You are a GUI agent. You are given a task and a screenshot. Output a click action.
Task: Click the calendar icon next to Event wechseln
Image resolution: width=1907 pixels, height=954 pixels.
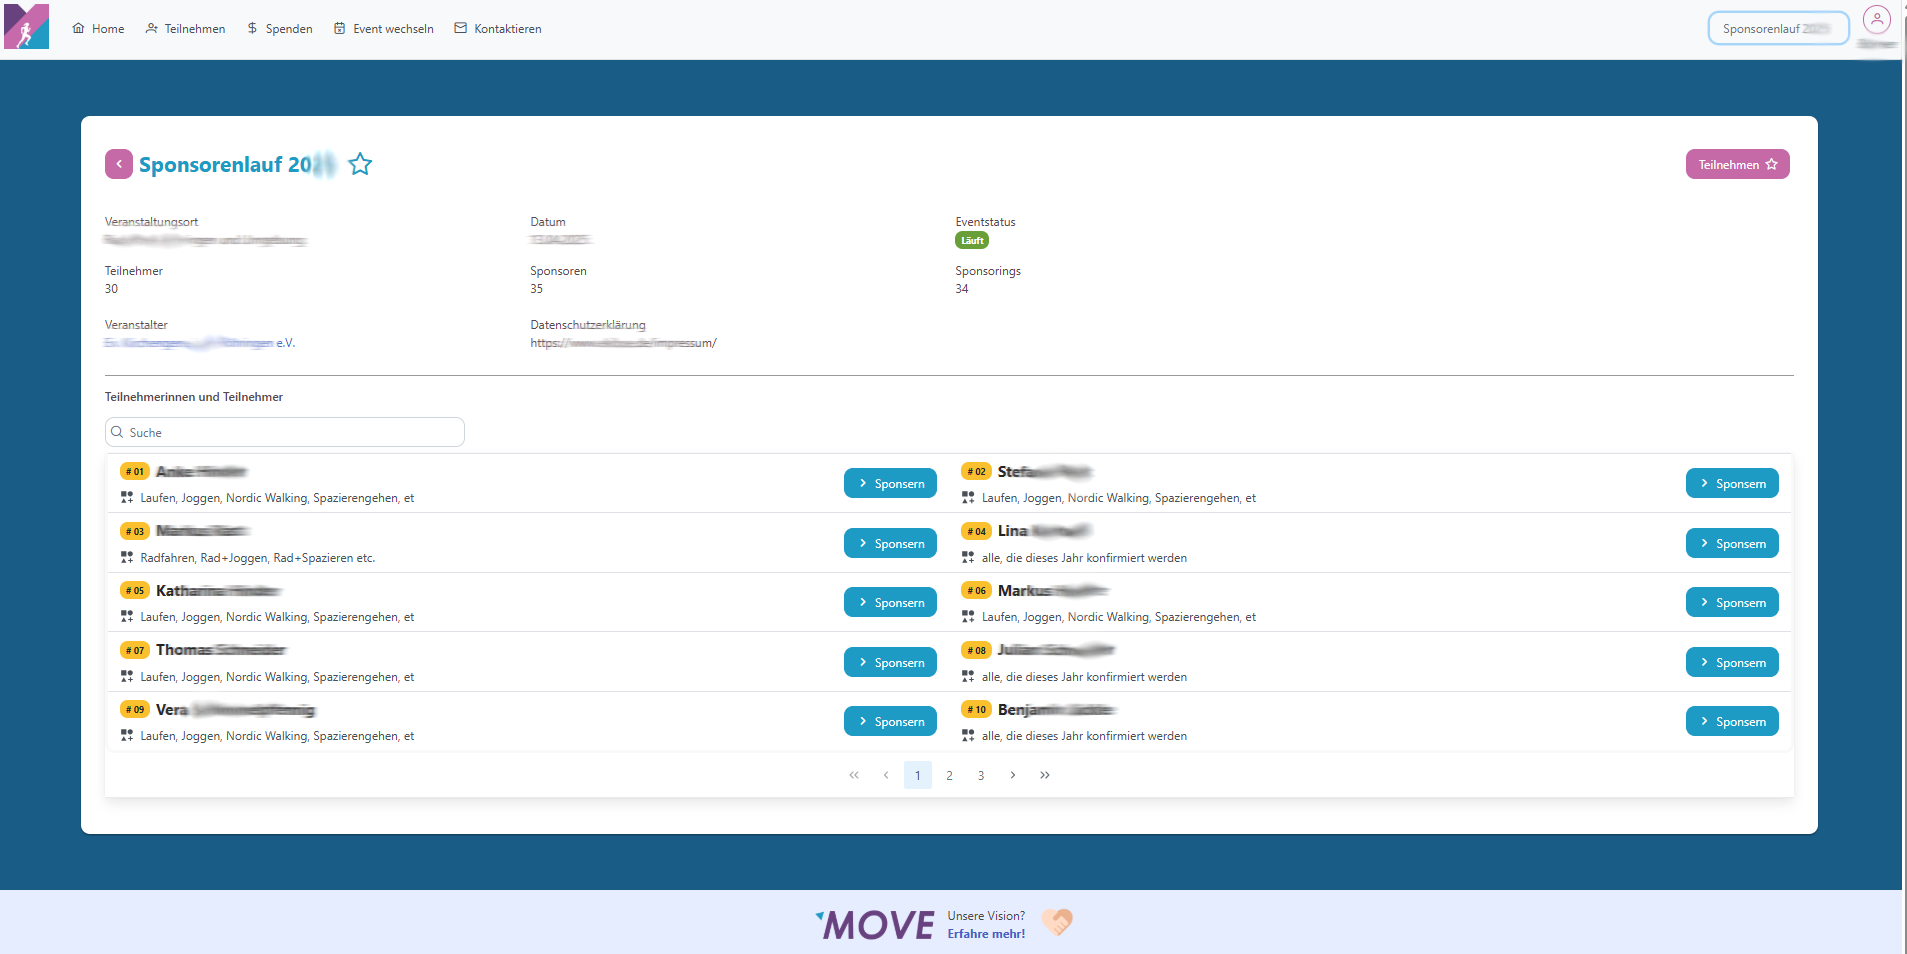pos(339,28)
